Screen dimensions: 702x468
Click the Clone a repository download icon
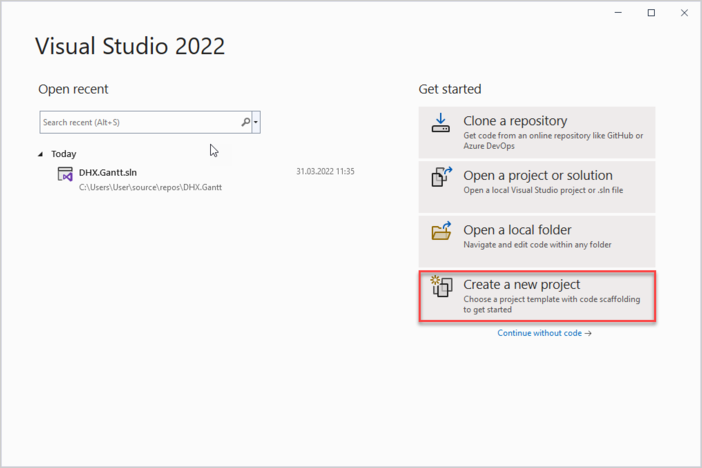pos(441,124)
